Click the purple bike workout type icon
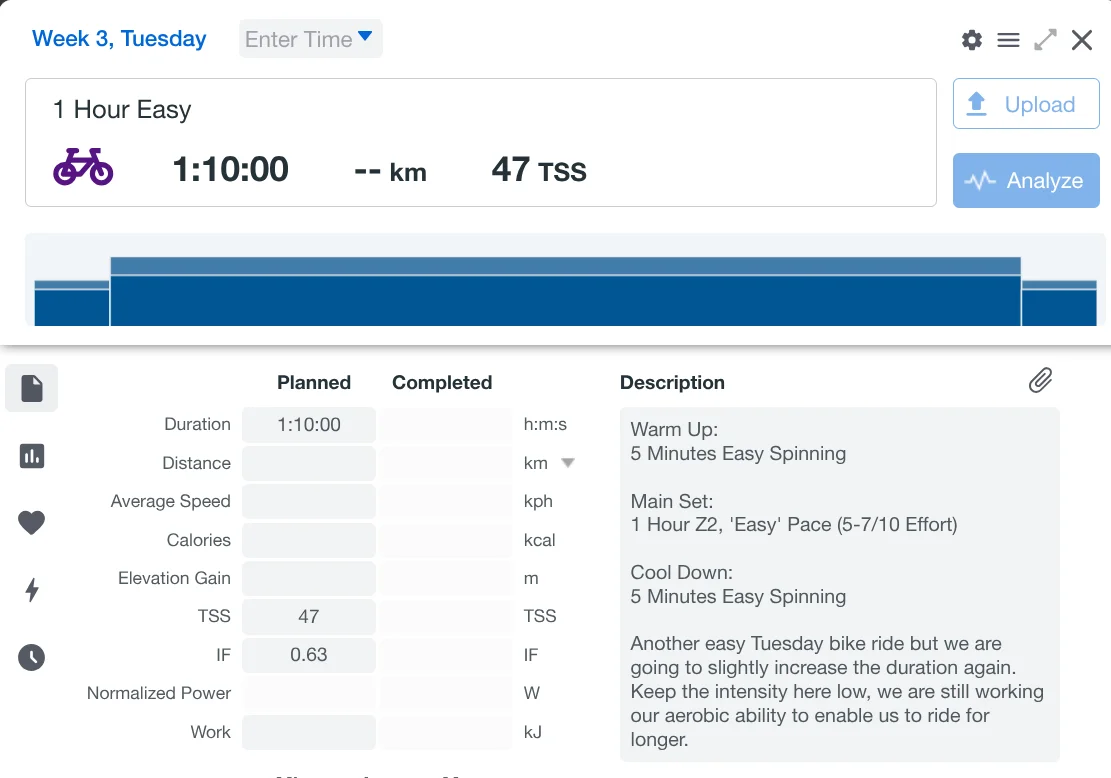 (x=83, y=167)
